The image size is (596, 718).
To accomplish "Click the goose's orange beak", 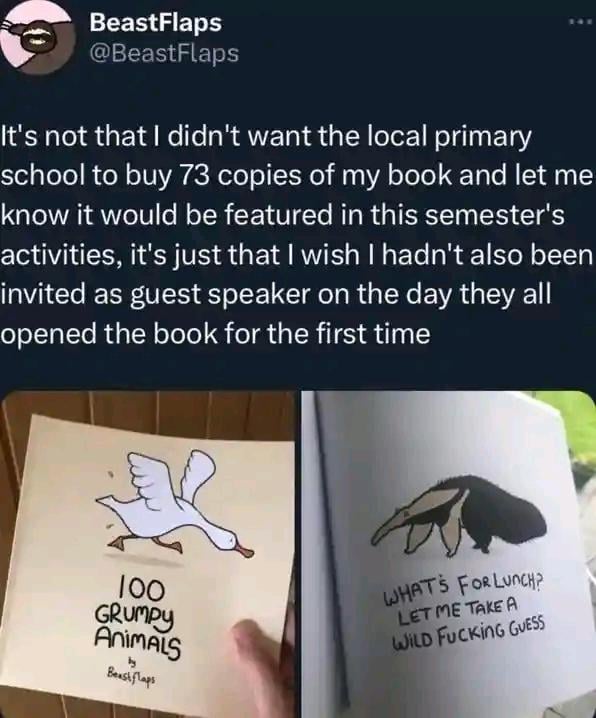I will click(x=244, y=550).
